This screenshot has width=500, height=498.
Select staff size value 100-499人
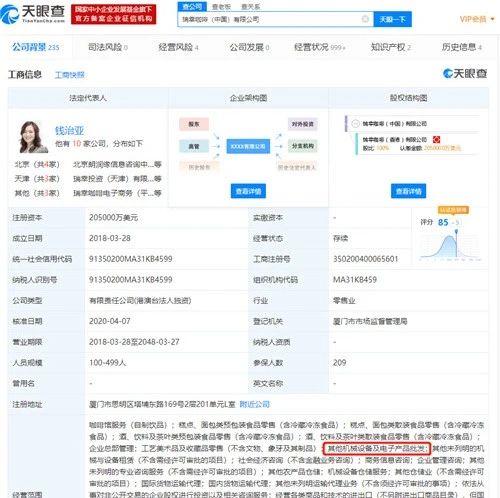pyautogui.click(x=107, y=362)
